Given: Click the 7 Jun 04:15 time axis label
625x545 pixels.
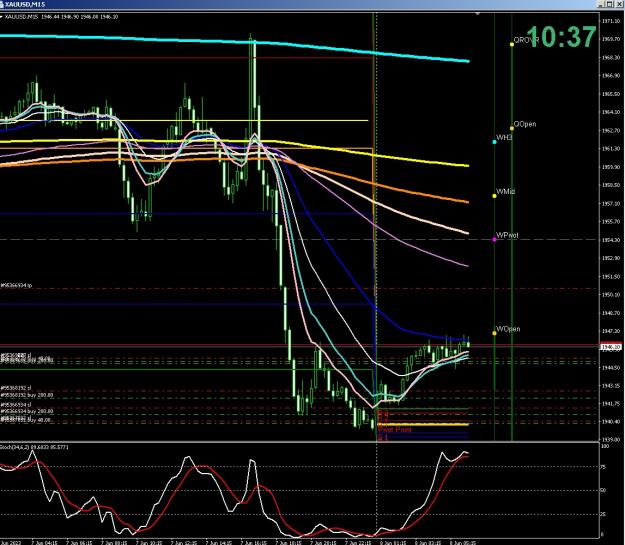Looking at the screenshot, I should [x=45, y=543].
